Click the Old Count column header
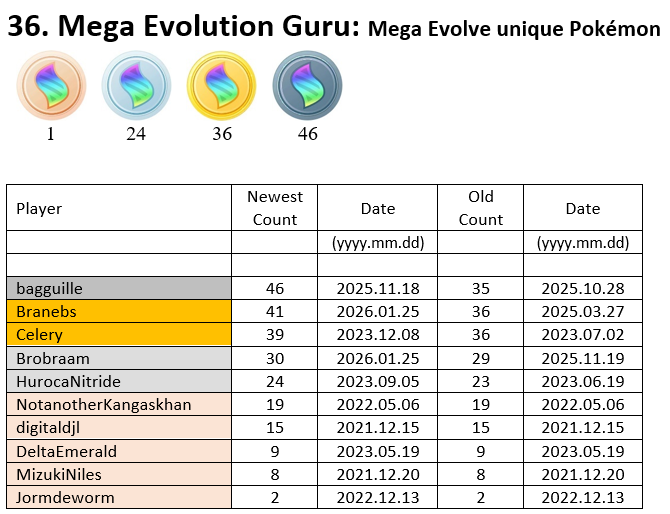This screenshot has width=670, height=514. tap(481, 208)
